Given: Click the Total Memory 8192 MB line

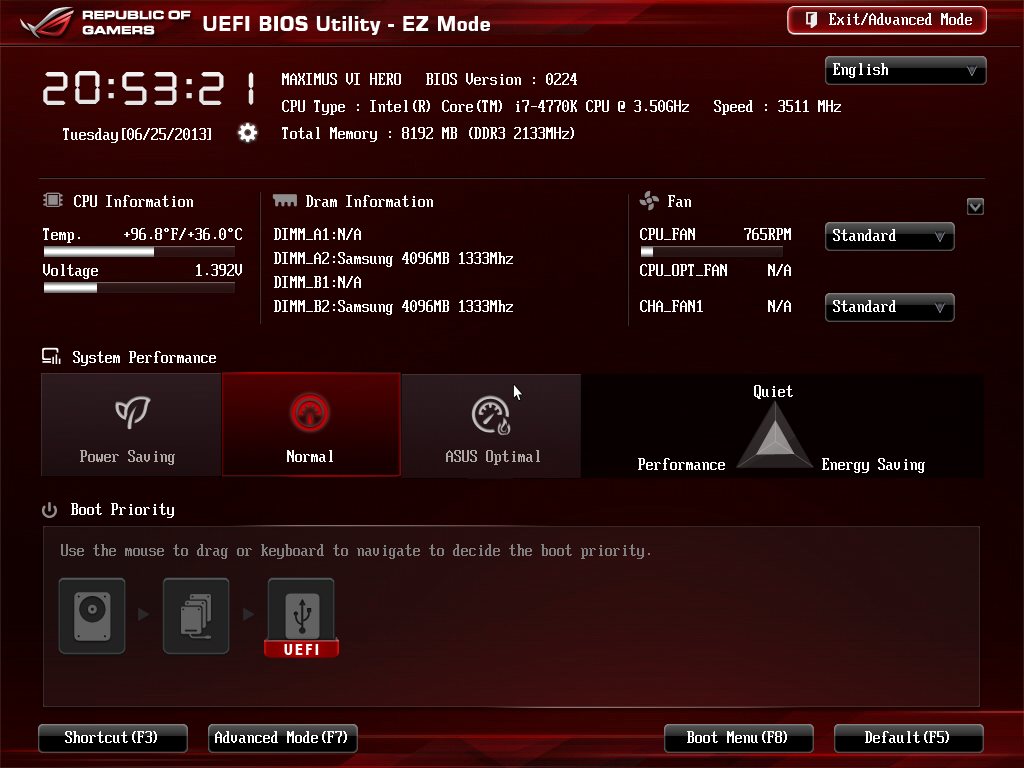Looking at the screenshot, I should click(428, 133).
